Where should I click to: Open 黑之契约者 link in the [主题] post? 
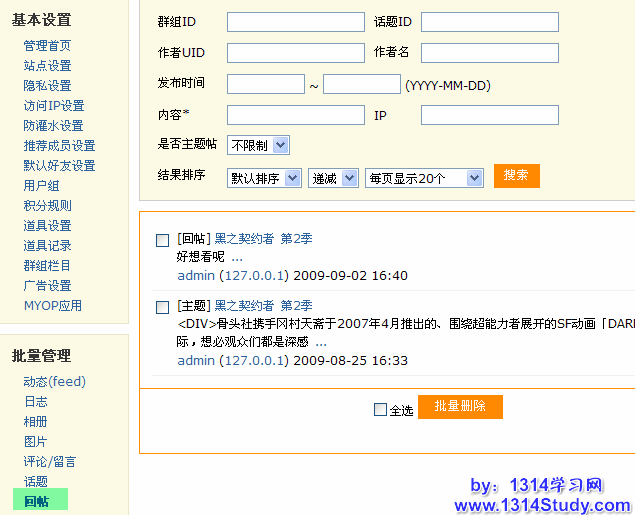[x=244, y=306]
